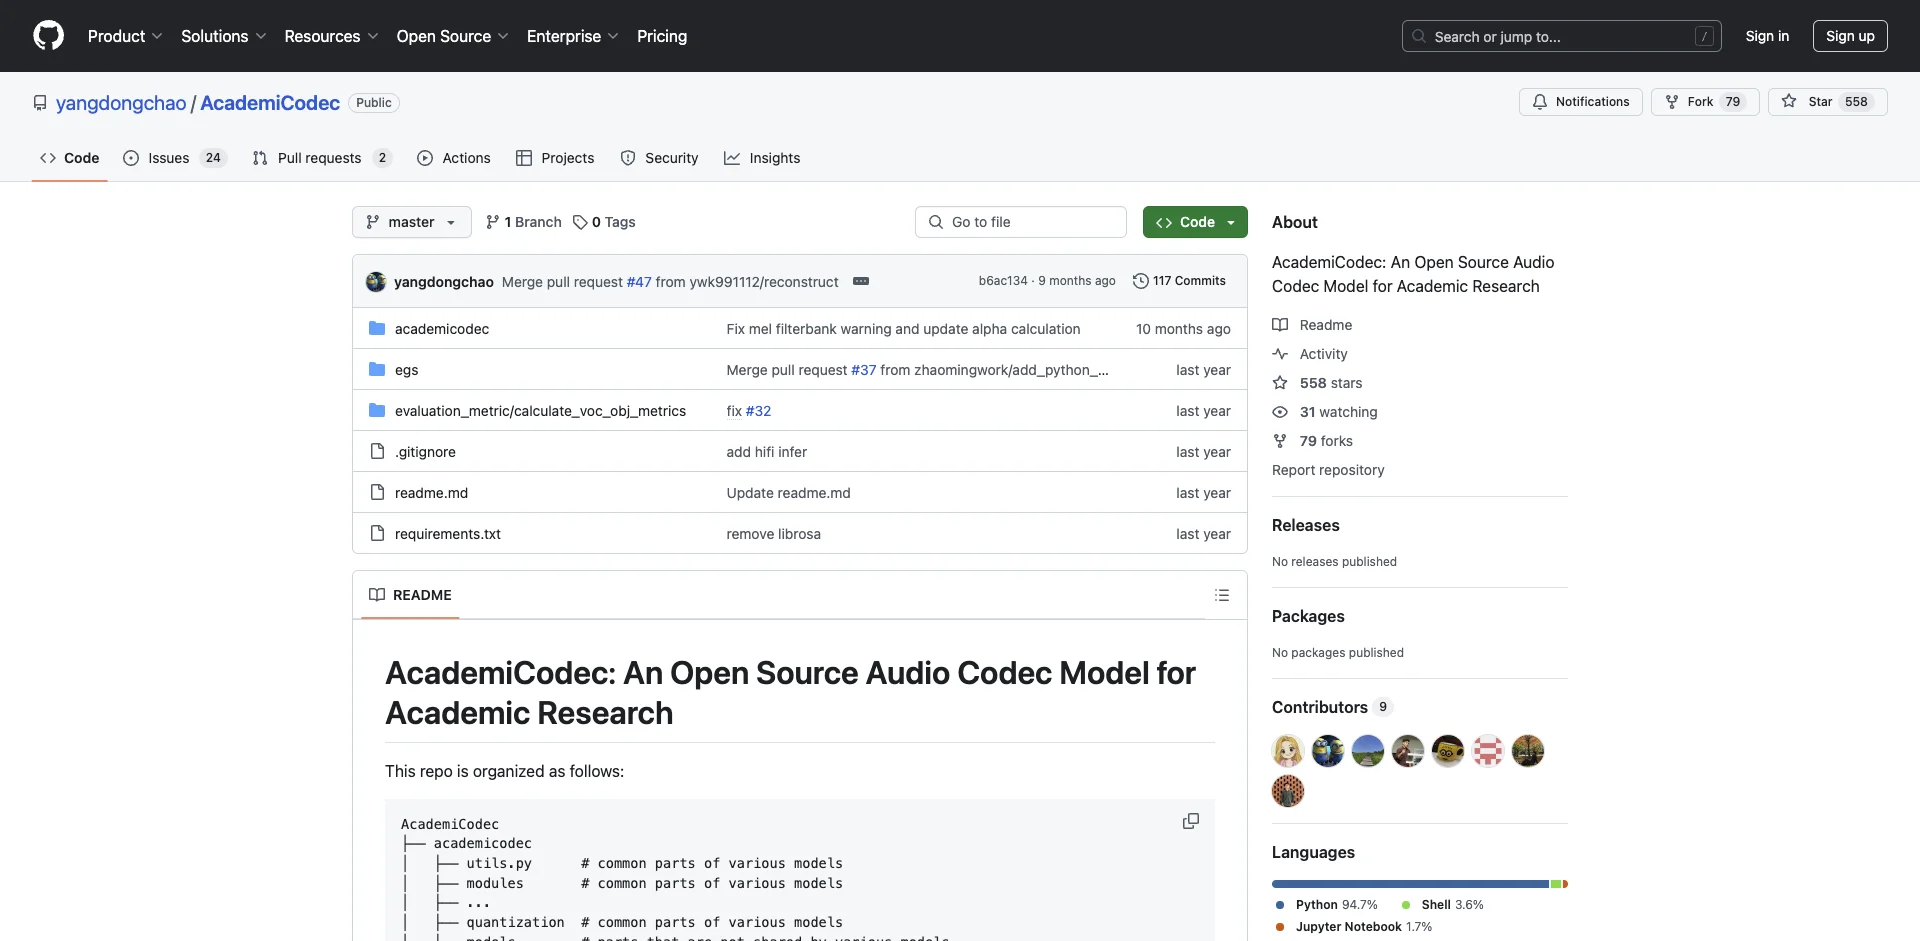Image resolution: width=1920 pixels, height=941 pixels.
Task: Open the readme.md file
Action: [431, 493]
